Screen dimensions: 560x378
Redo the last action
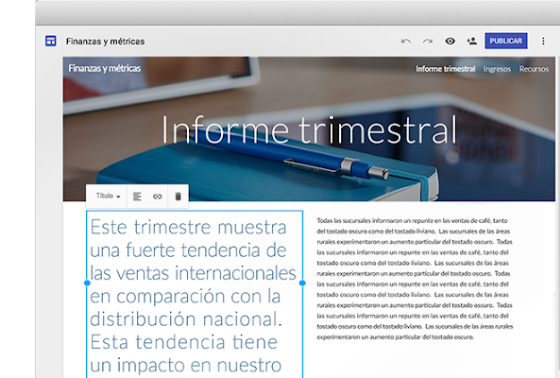click(x=428, y=41)
